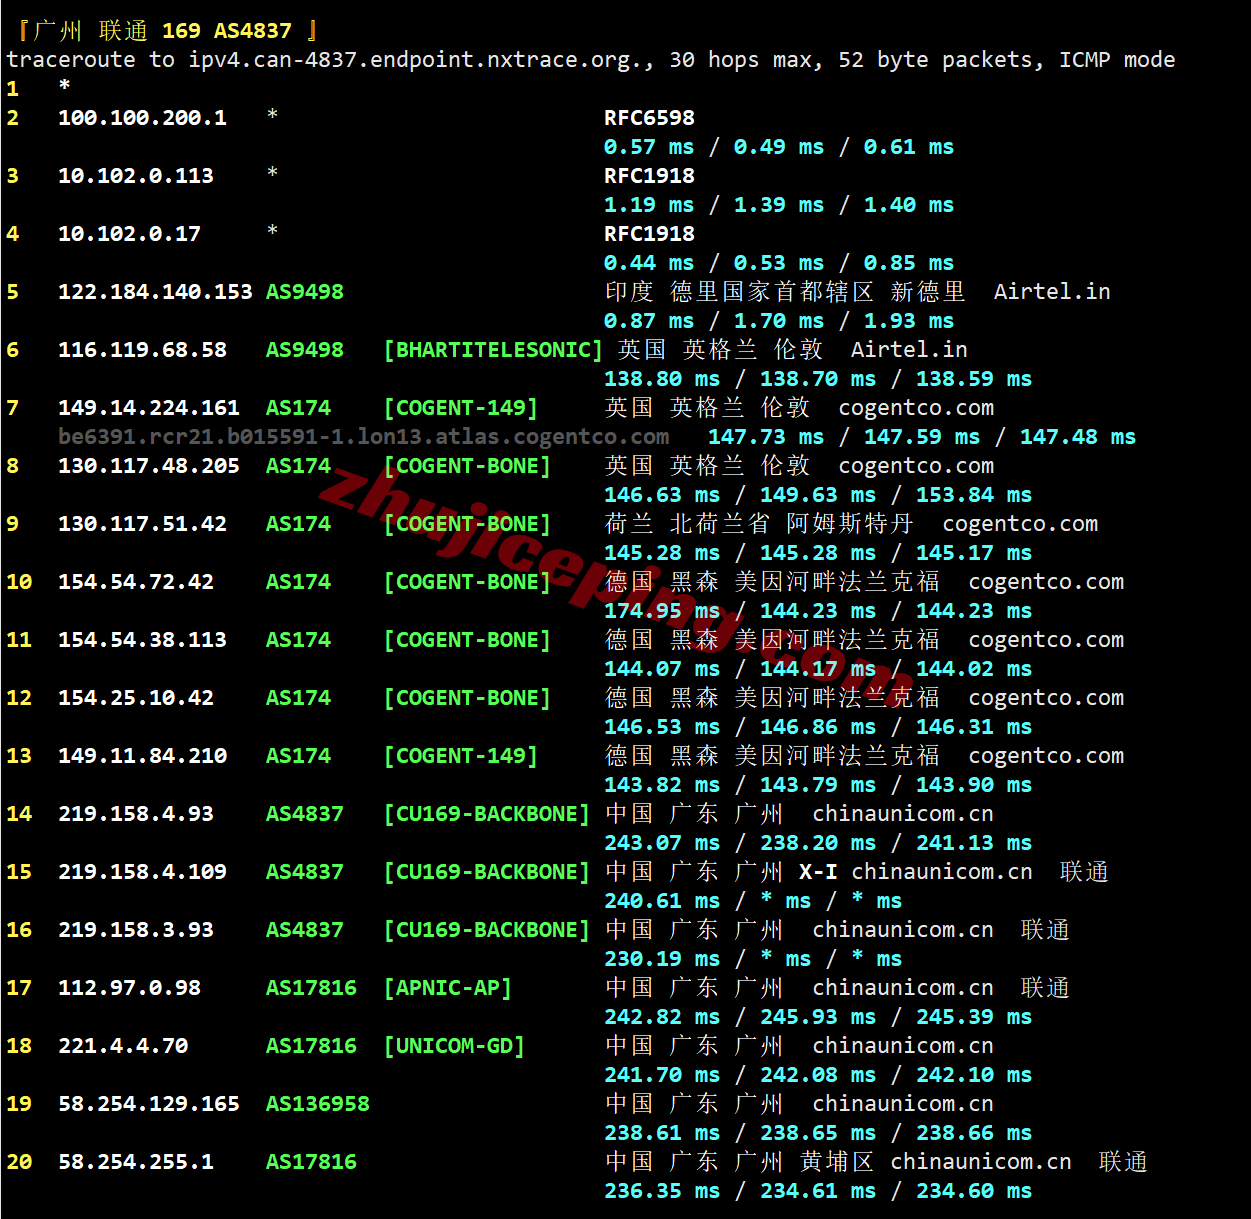This screenshot has width=1251, height=1219.
Task: Click the latency value 138.80 ms
Action: 662,379
